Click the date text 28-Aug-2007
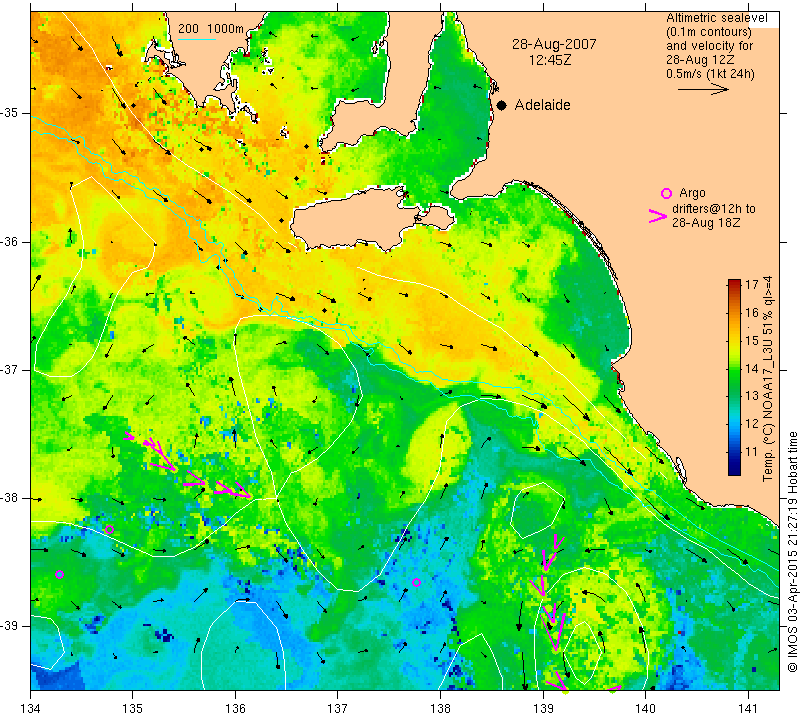Image resolution: width=800 pixels, height=720 pixels. [554, 44]
